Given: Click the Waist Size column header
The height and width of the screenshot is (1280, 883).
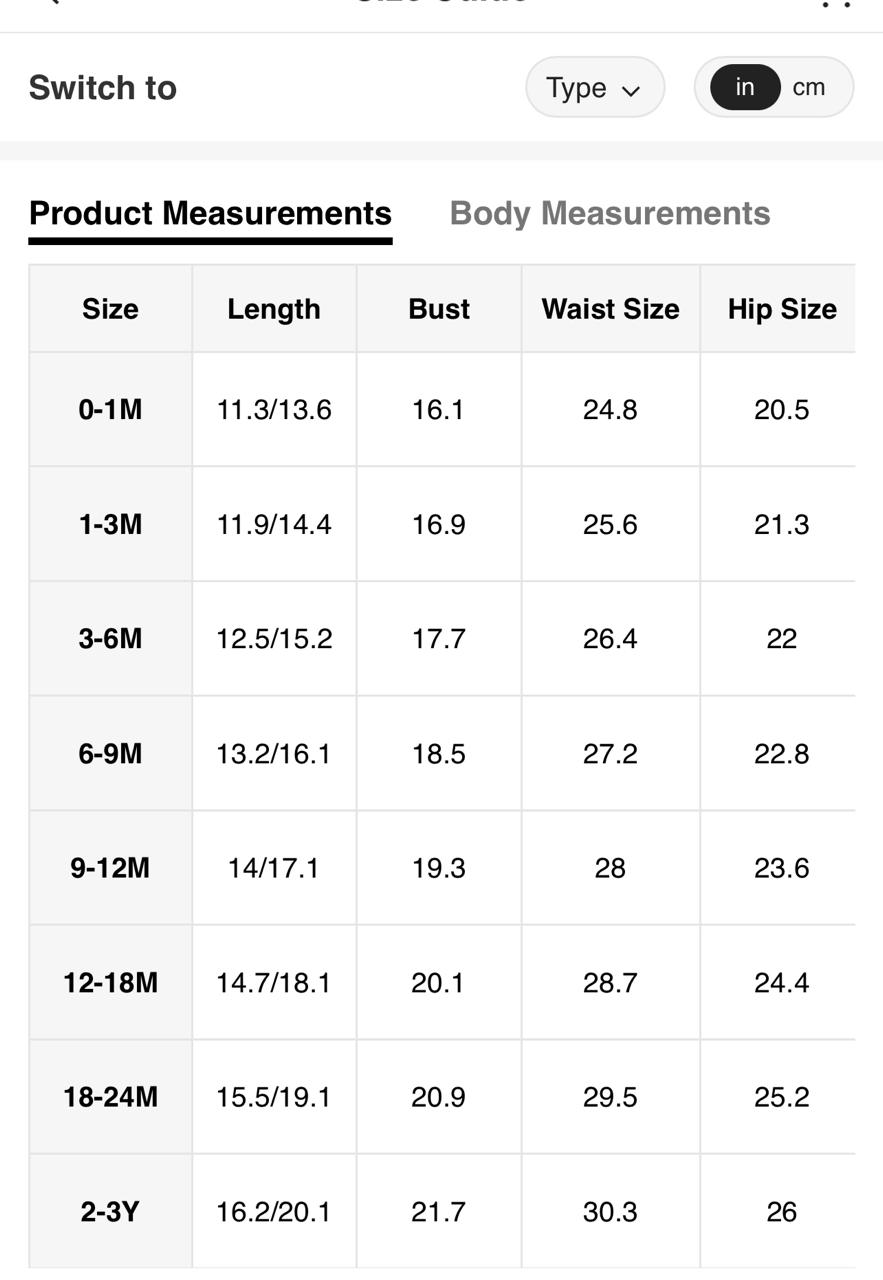Looking at the screenshot, I should click(x=610, y=309).
